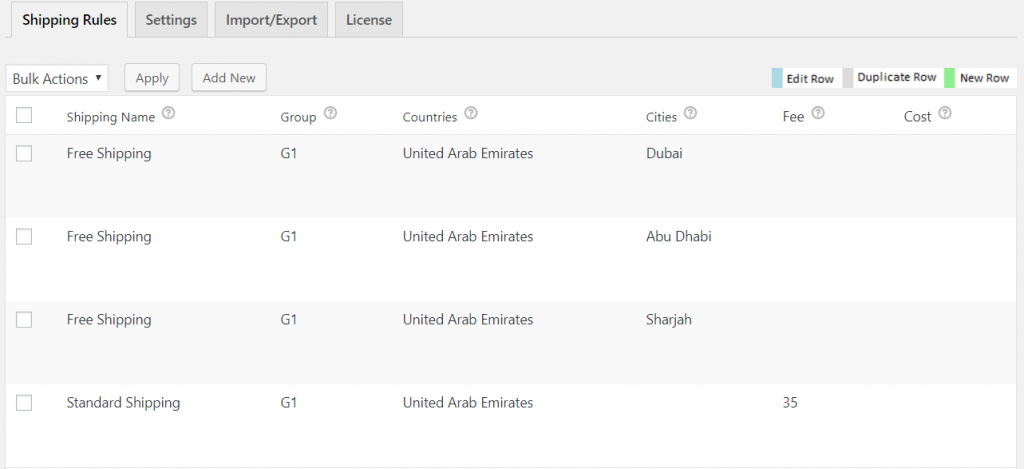
Task: Click help icon beside Group column
Action: coord(330,115)
